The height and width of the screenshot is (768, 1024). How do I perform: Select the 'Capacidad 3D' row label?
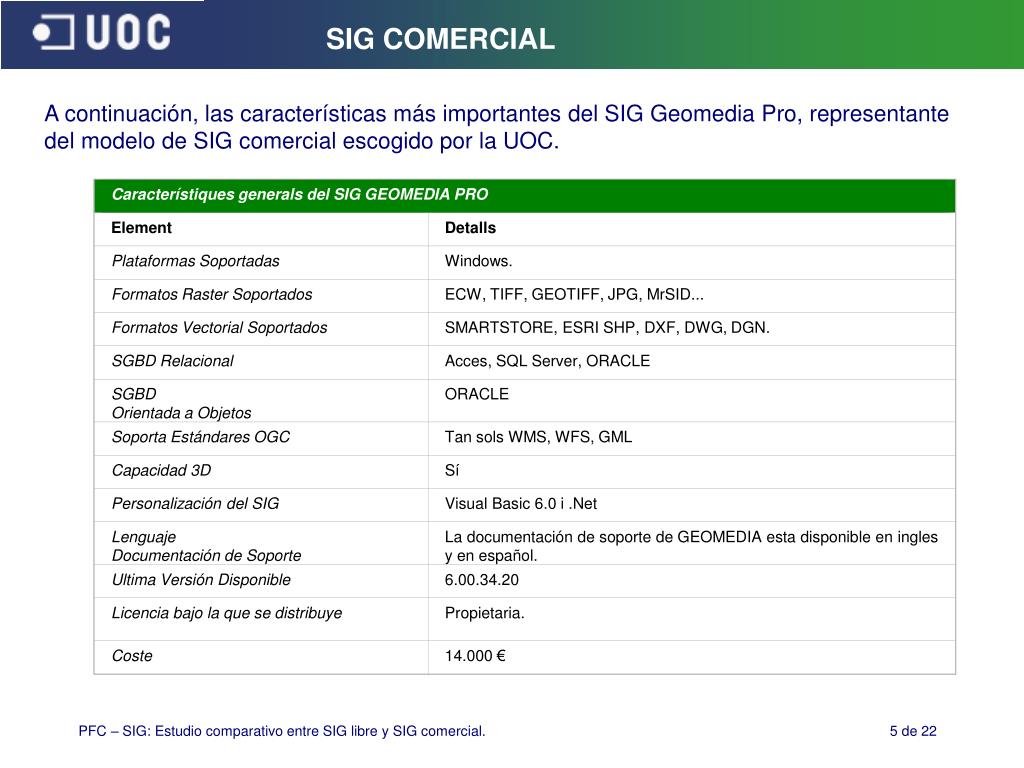click(x=161, y=470)
